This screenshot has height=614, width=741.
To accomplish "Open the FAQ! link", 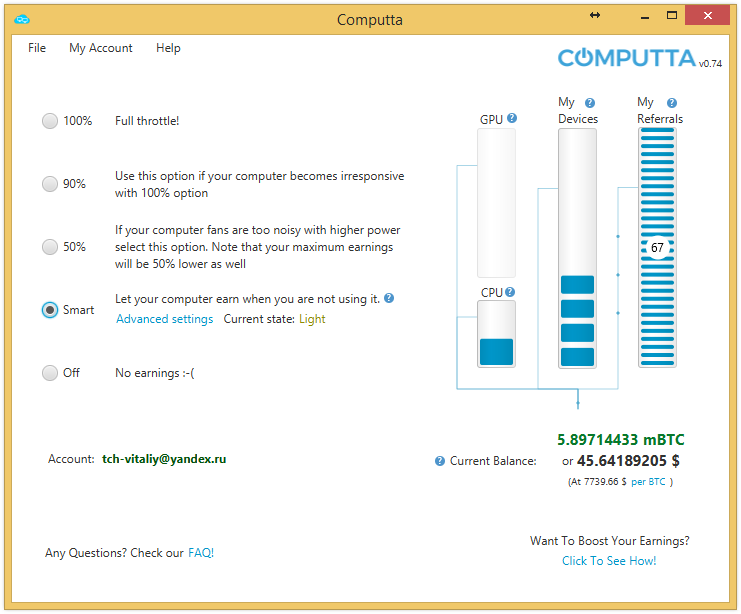I will pos(201,553).
